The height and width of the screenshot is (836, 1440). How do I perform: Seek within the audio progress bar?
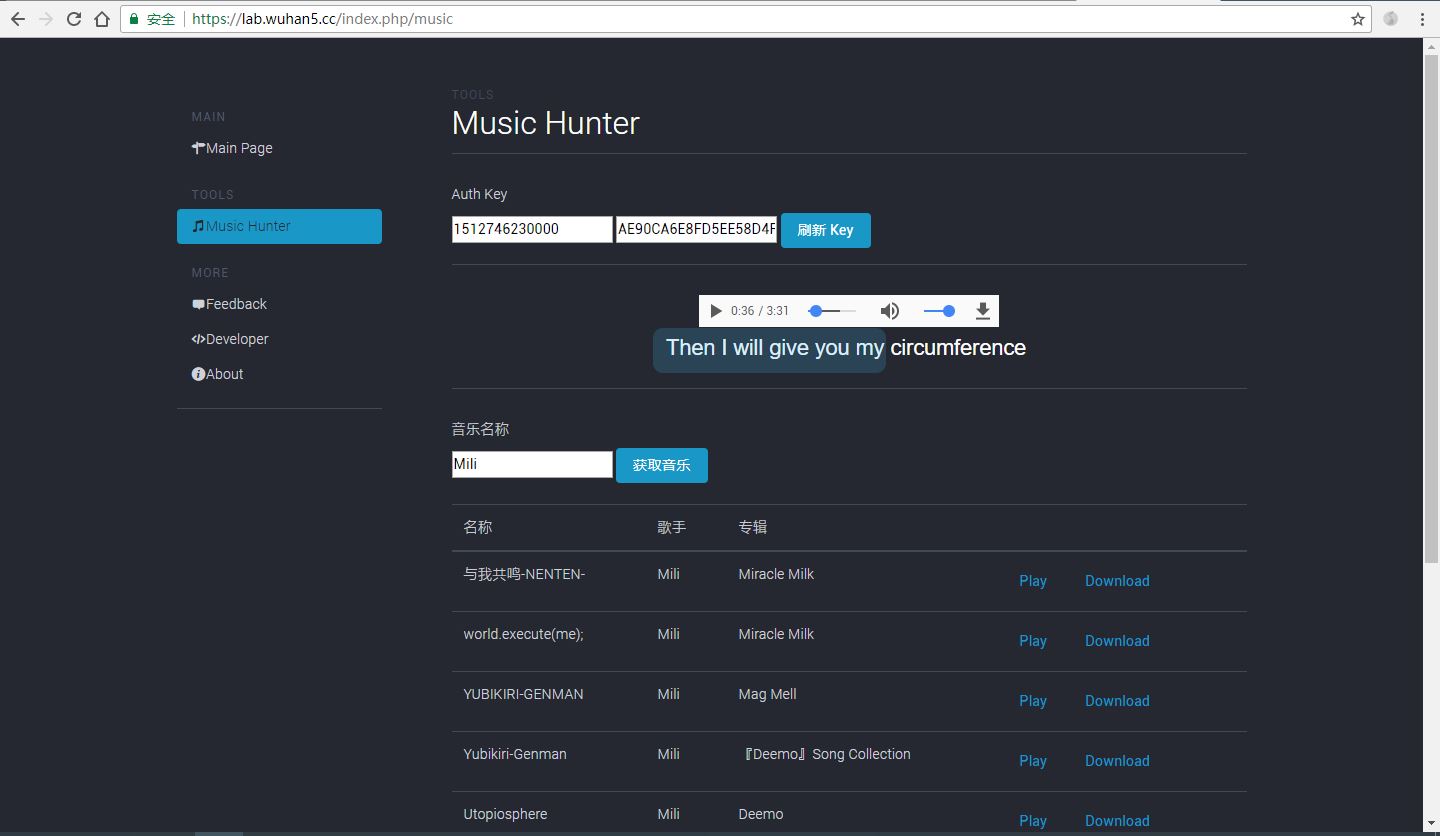[832, 311]
